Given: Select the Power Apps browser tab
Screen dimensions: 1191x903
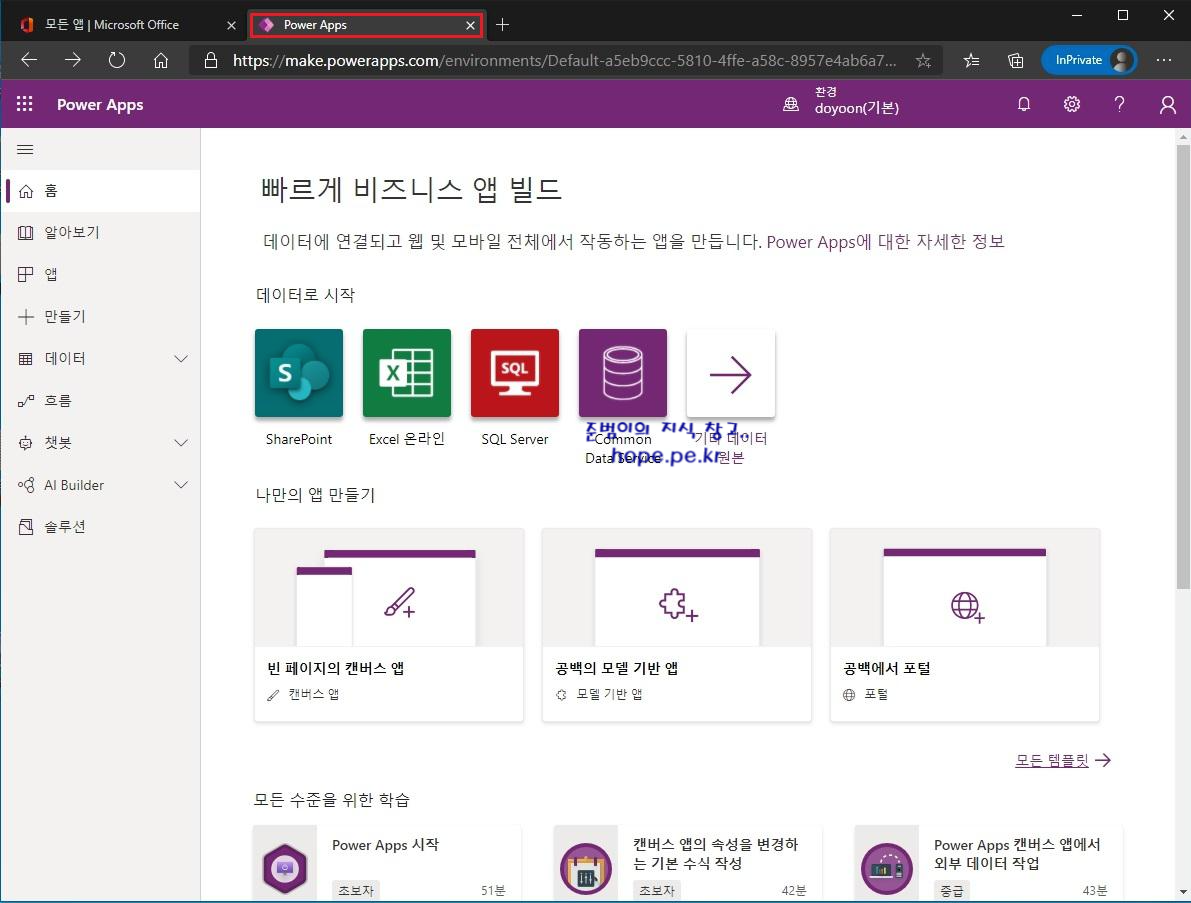Looking at the screenshot, I should (368, 25).
